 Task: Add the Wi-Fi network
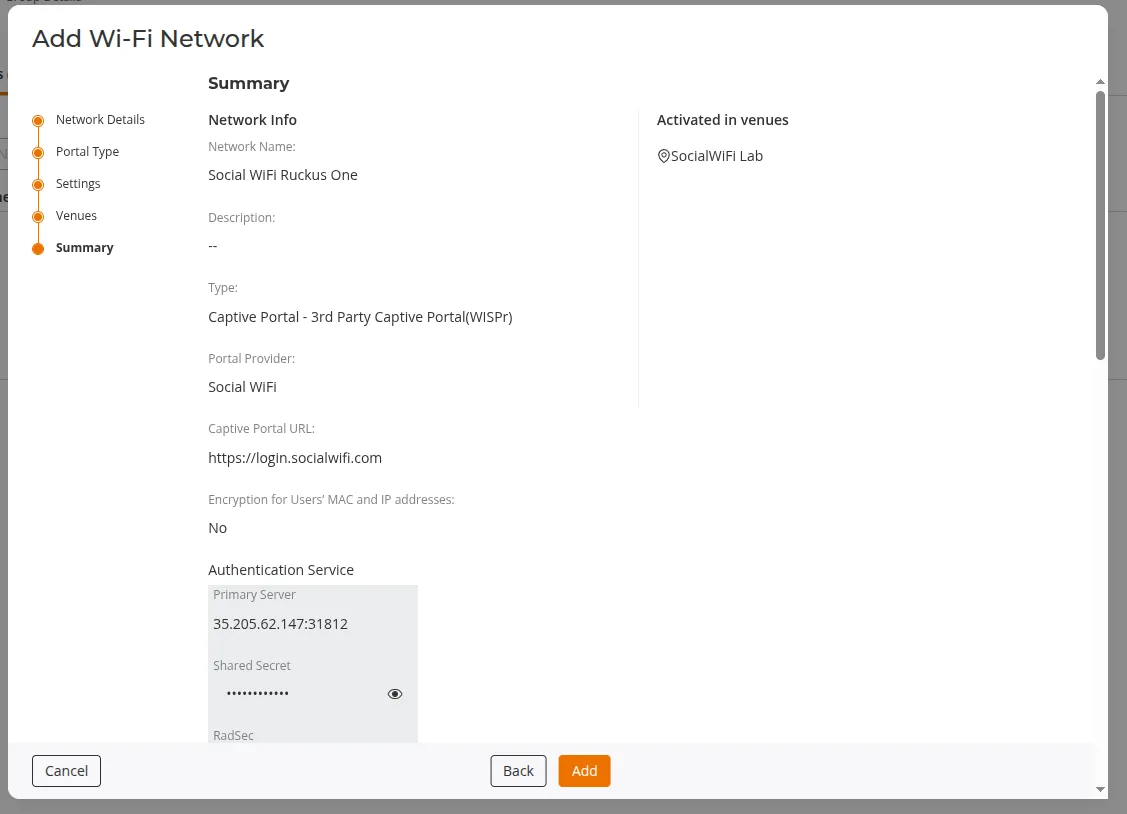pyautogui.click(x=584, y=771)
